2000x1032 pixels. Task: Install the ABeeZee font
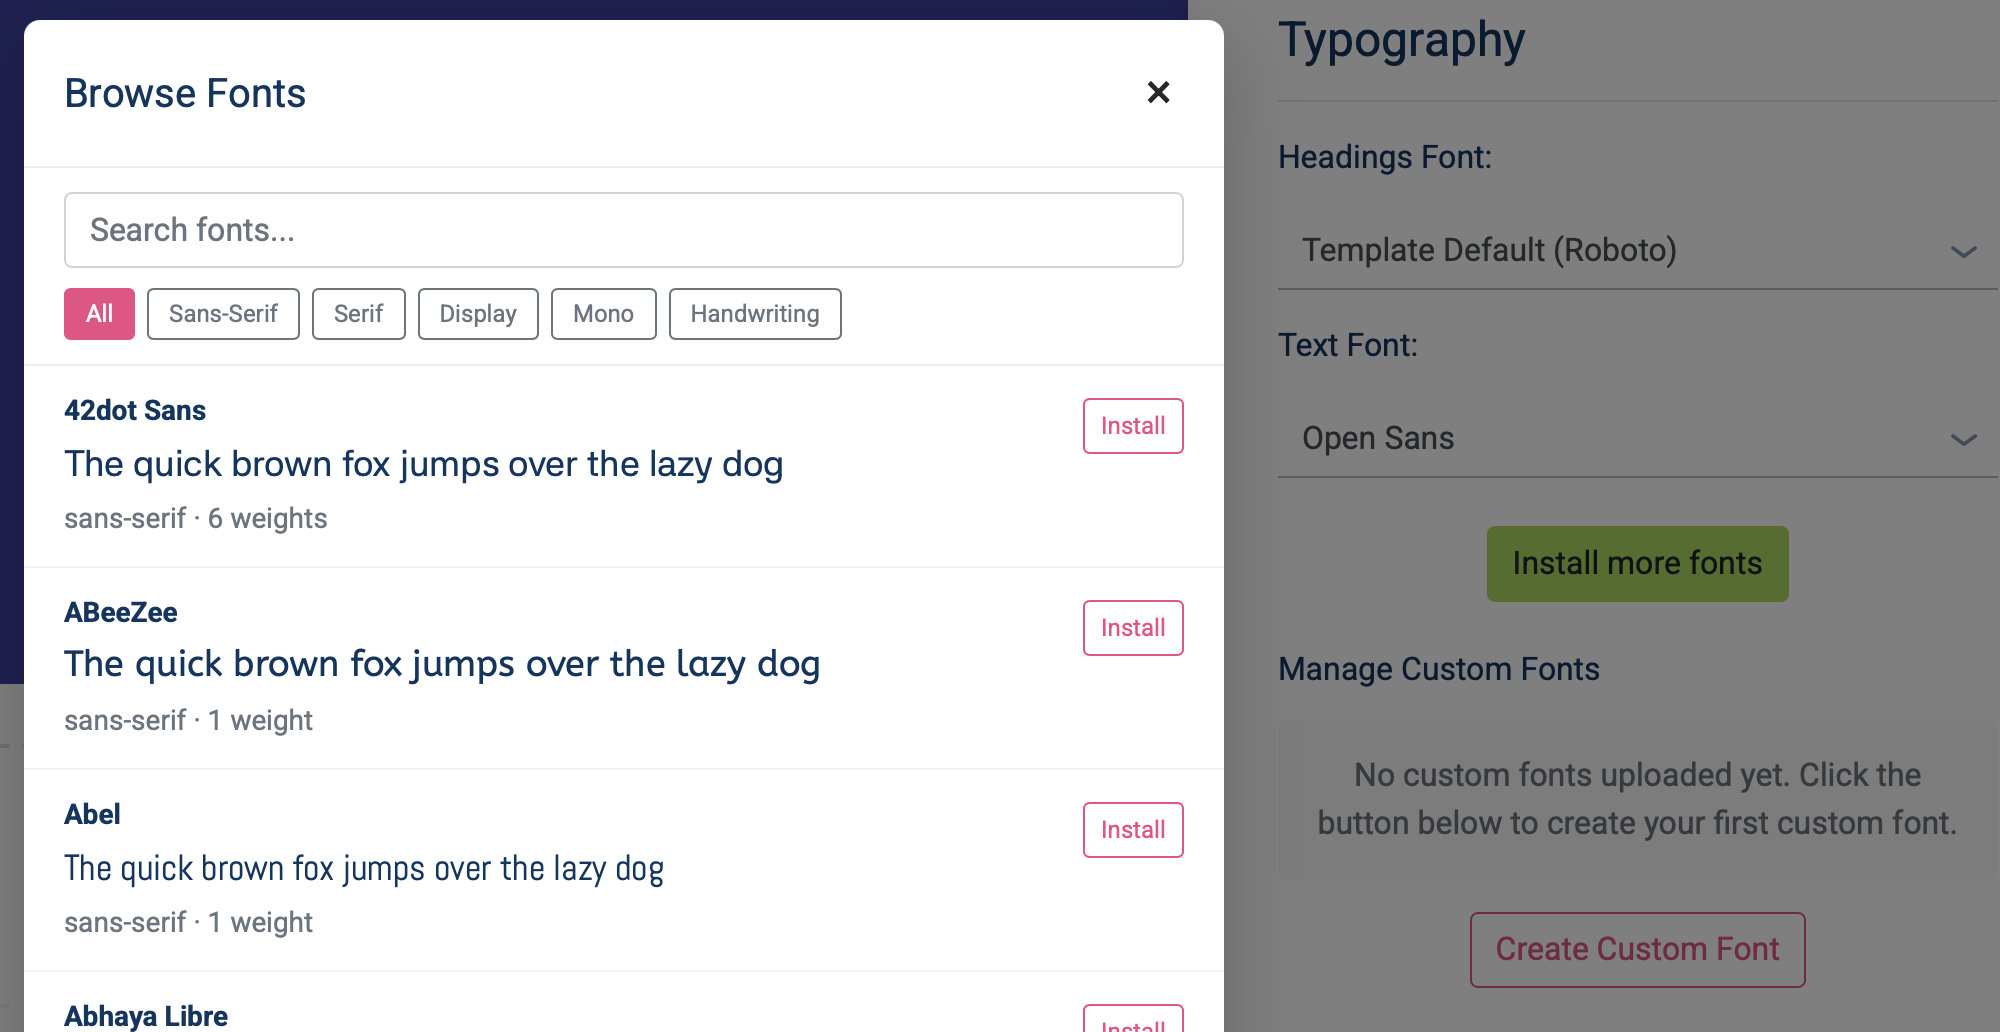1132,628
